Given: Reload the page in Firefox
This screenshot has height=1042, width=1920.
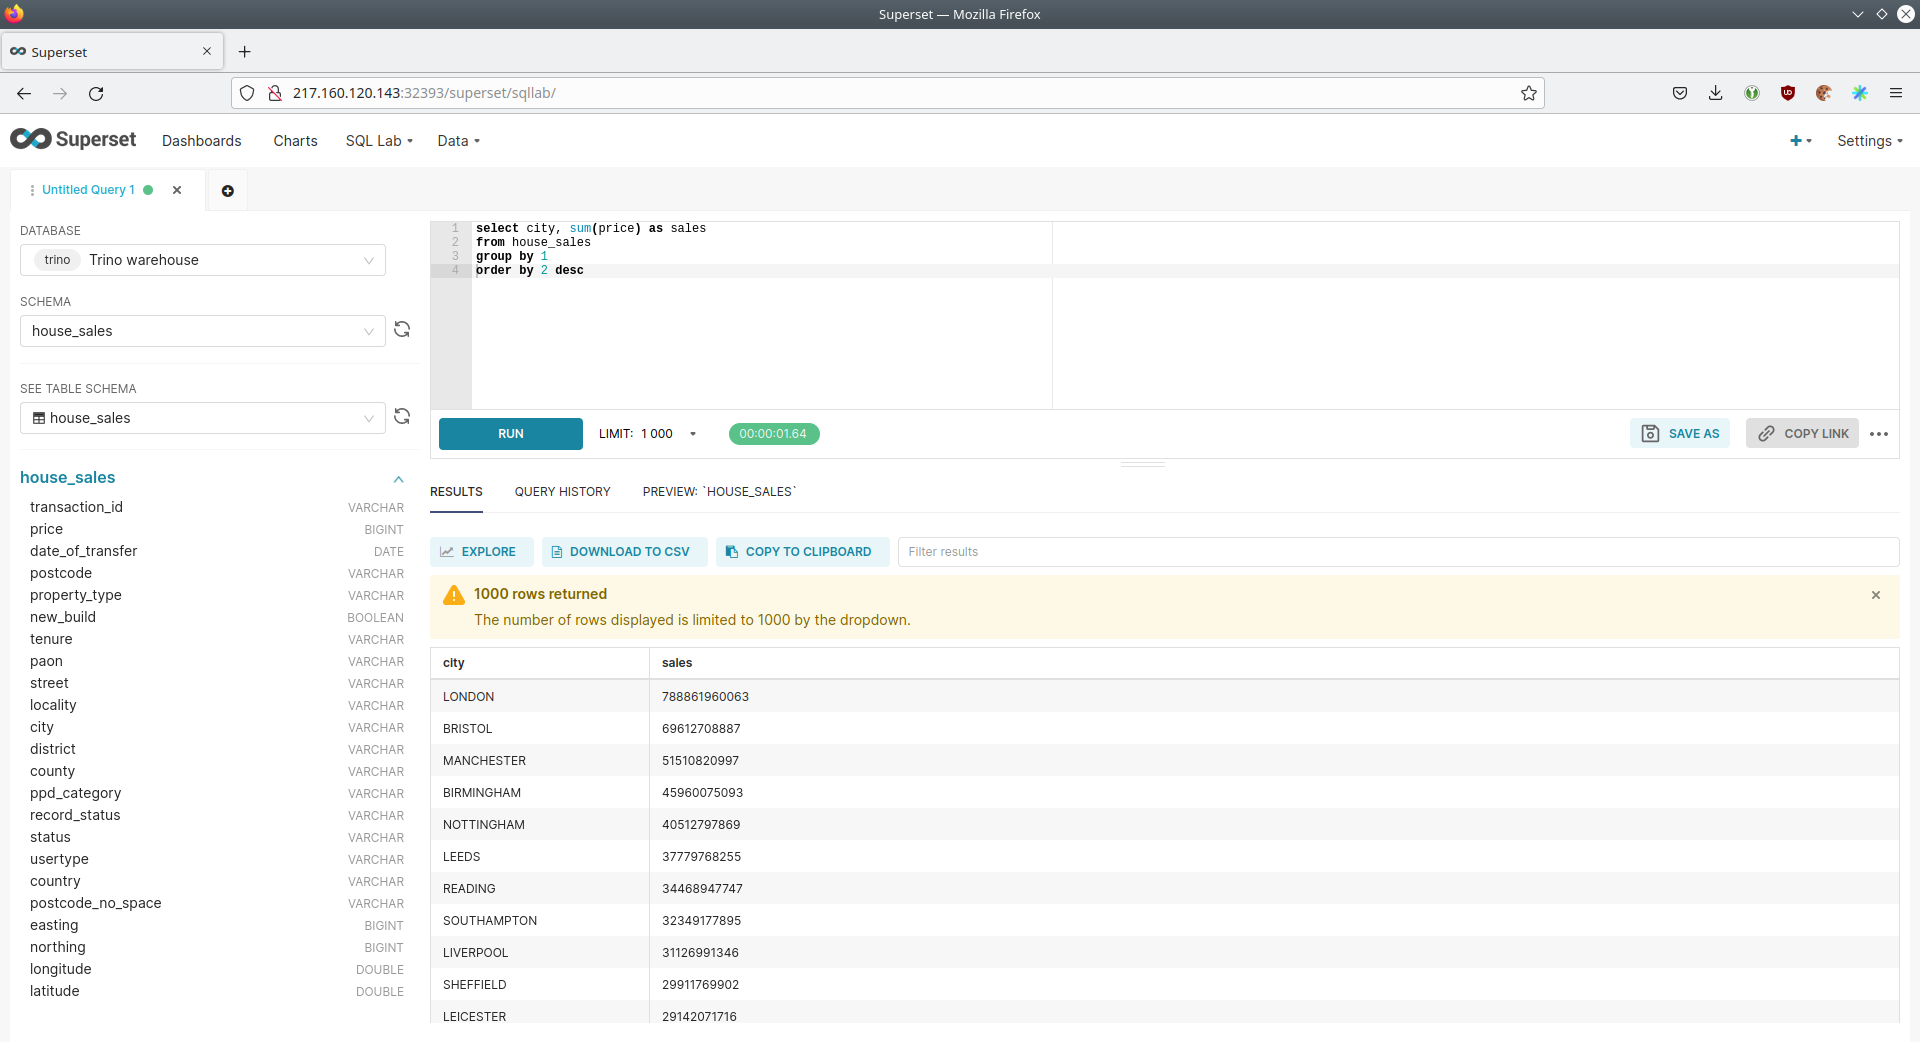Looking at the screenshot, I should point(96,93).
